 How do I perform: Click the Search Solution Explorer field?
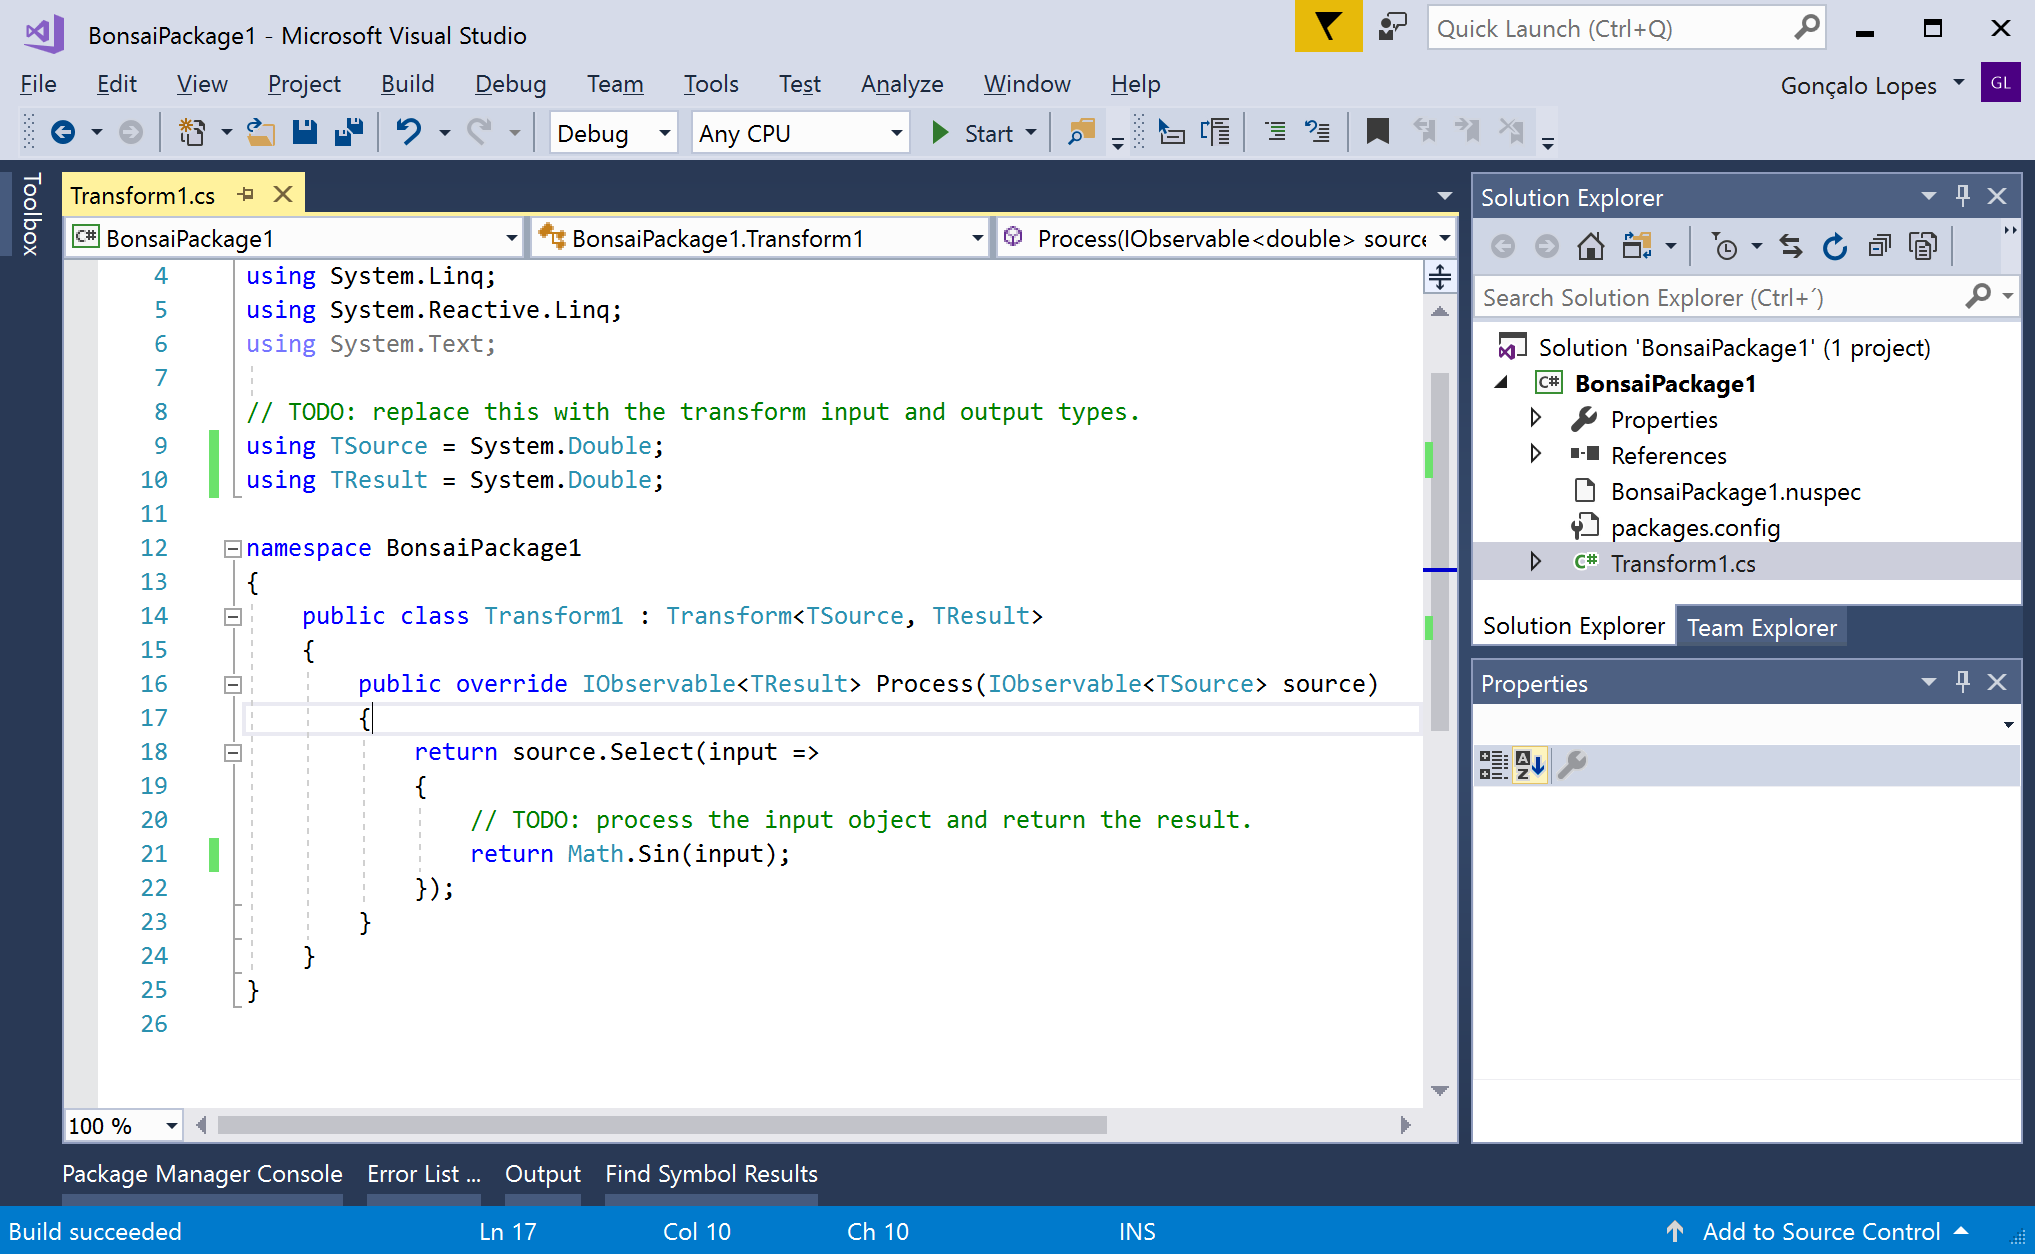coord(1720,298)
